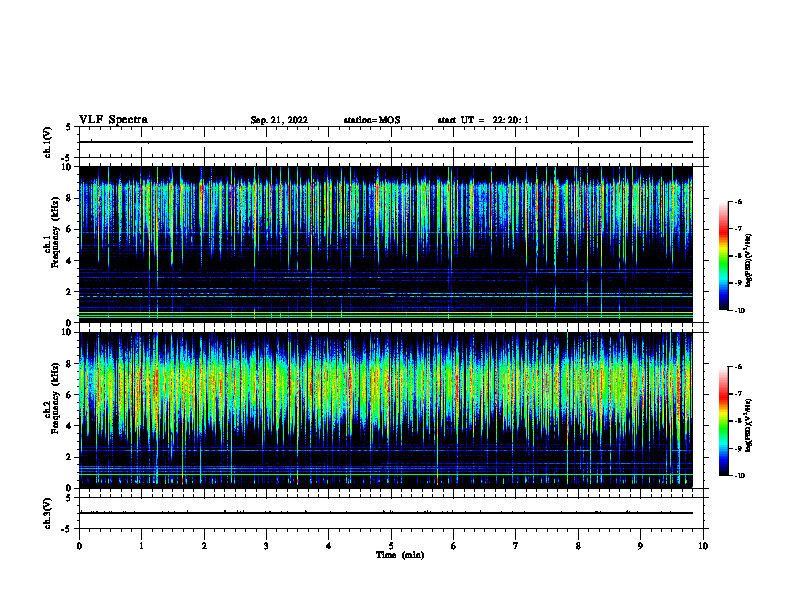Click the time axis tick label "7"
This screenshot has height=612, width=792.
point(516,546)
